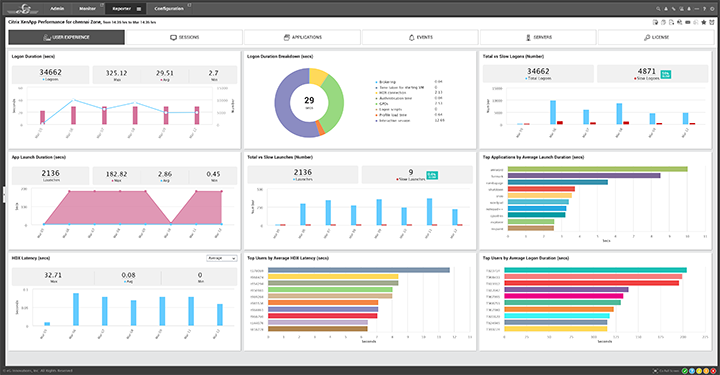720x375 pixels.
Task: Toggle the GPOs legend entry
Action: pos(382,104)
